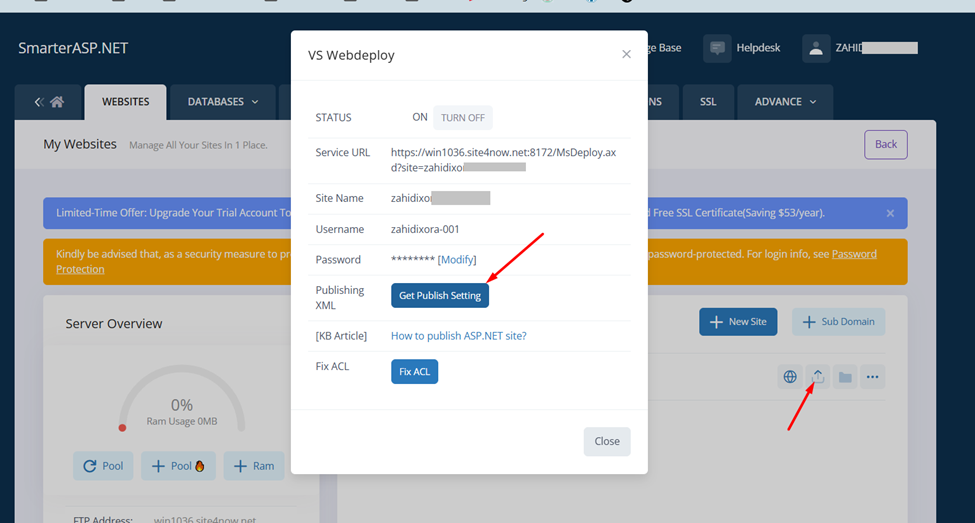This screenshot has width=975, height=523.
Task: Switch to the Websites tab
Action: click(x=125, y=102)
